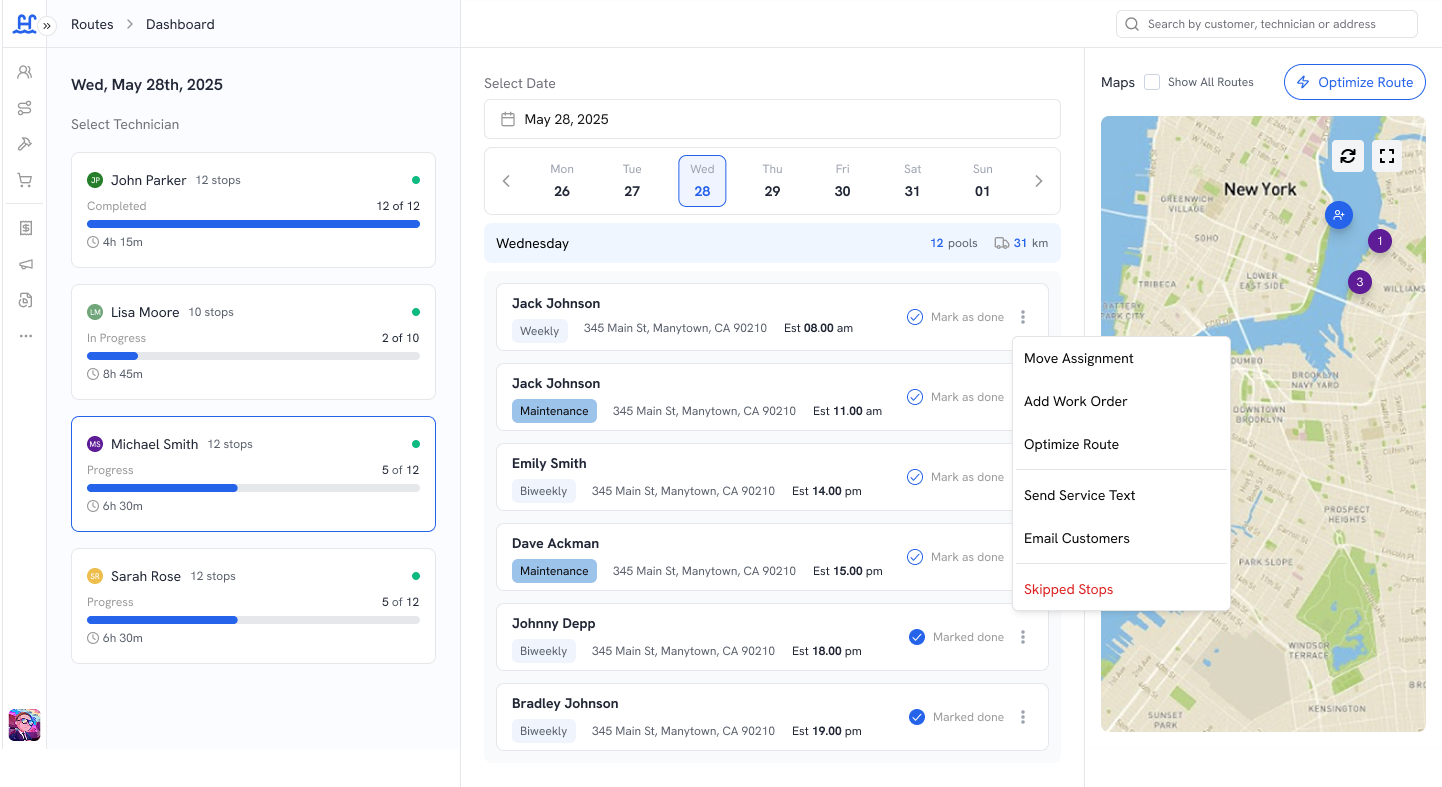Open the megaphone marketing icon in sidebar
The height and width of the screenshot is (787, 1442).
coord(25,264)
